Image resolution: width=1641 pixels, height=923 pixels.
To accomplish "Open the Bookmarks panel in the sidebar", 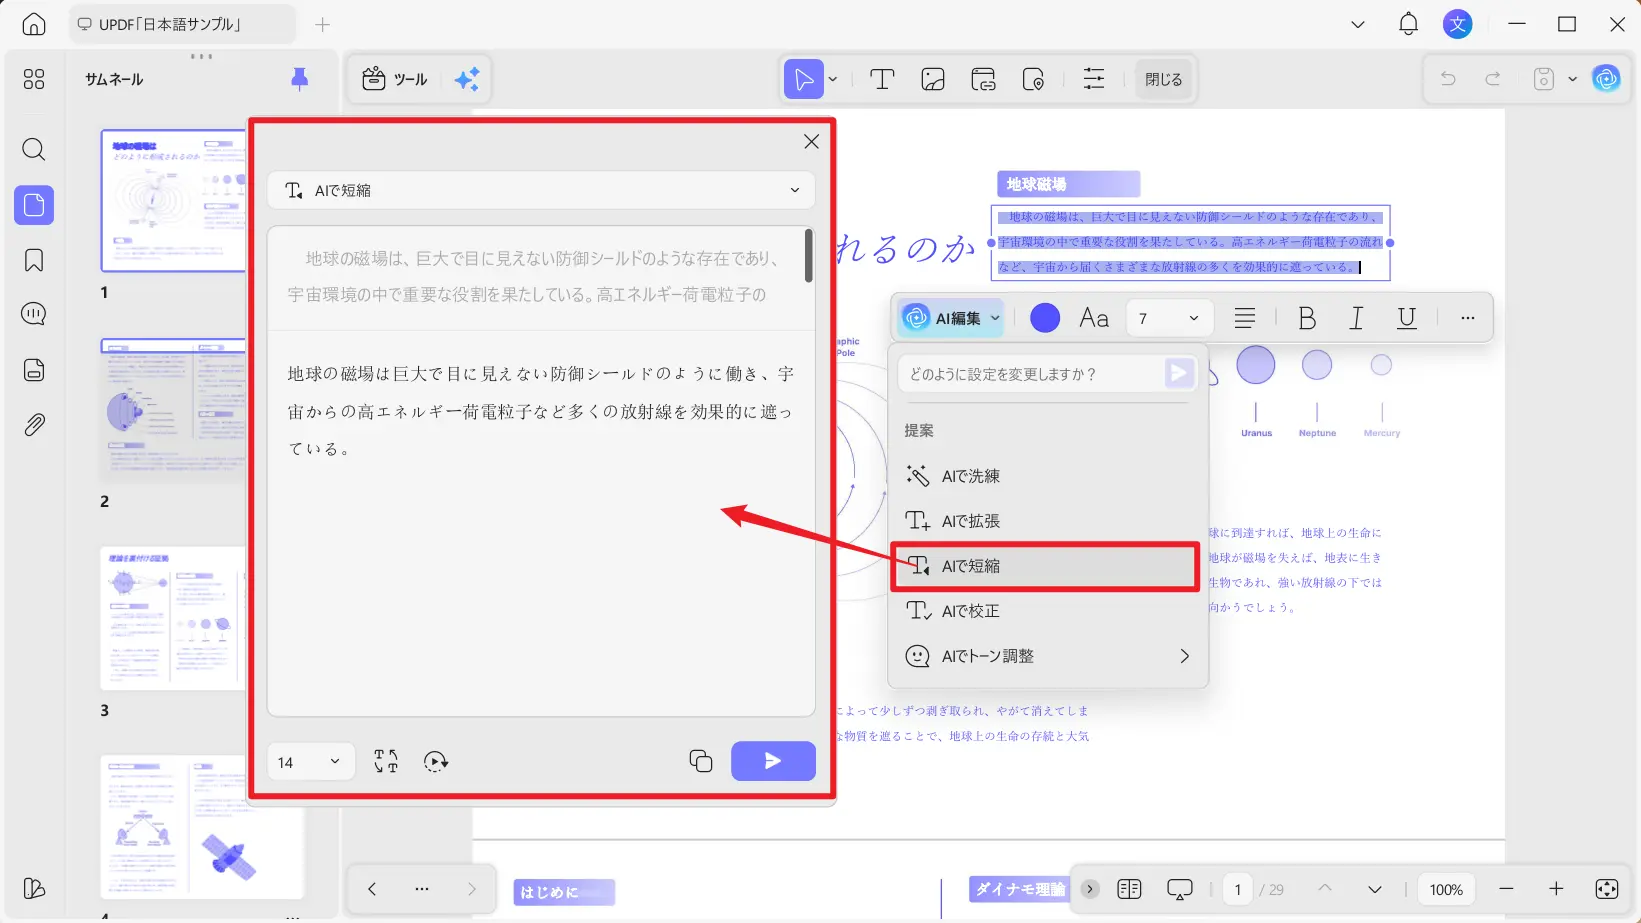I will coord(33,259).
